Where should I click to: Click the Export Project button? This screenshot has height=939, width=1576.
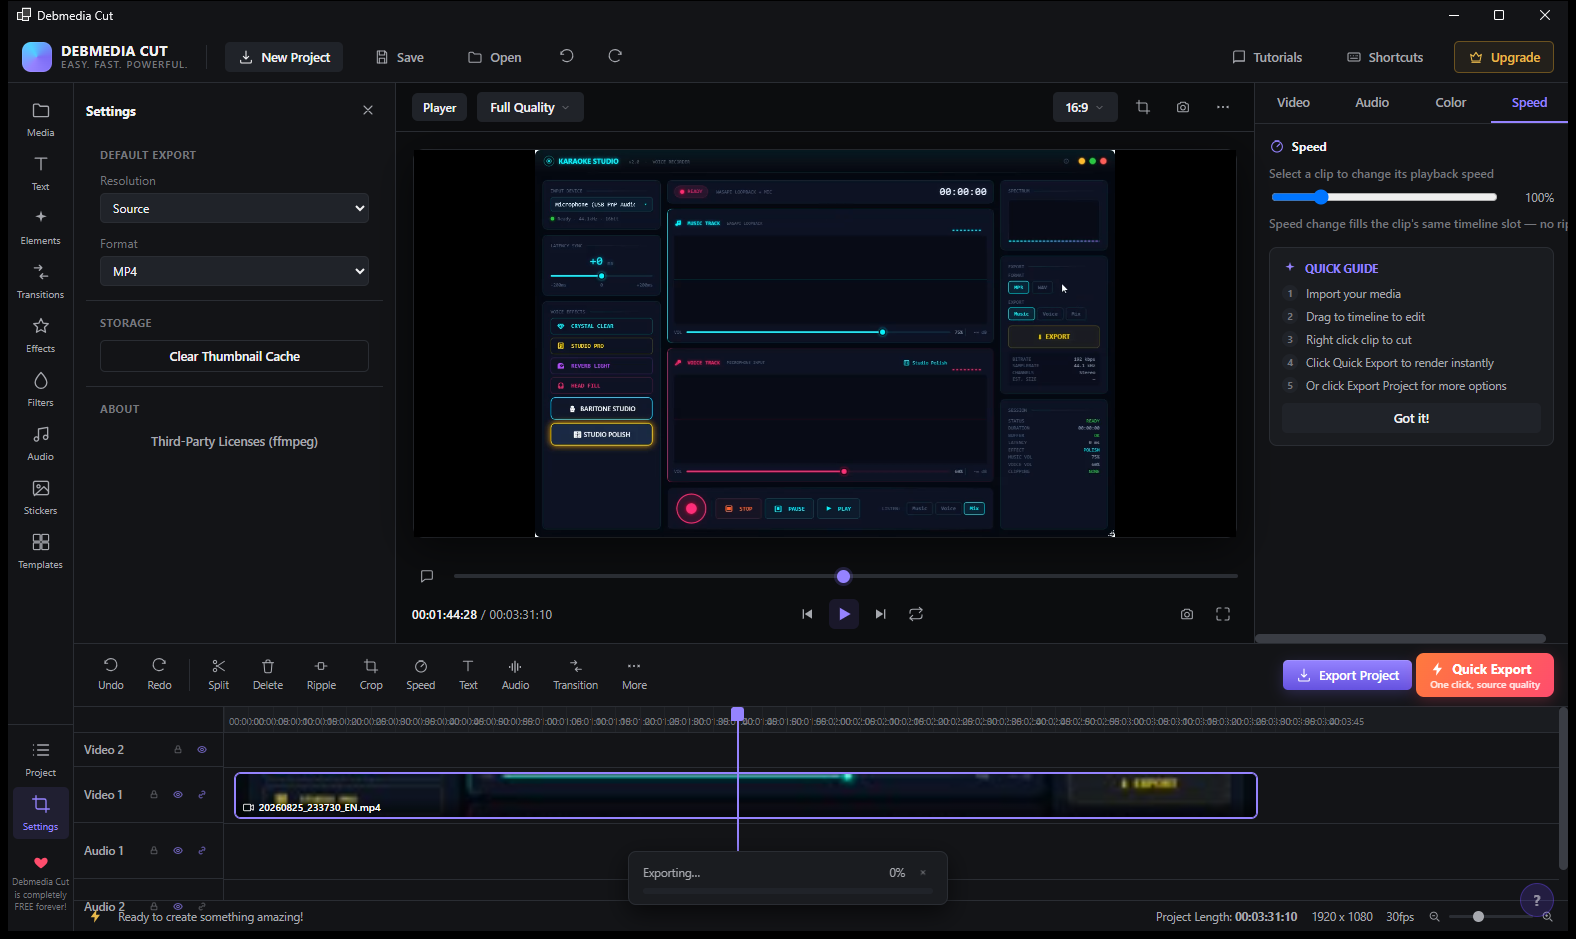[x=1347, y=675]
